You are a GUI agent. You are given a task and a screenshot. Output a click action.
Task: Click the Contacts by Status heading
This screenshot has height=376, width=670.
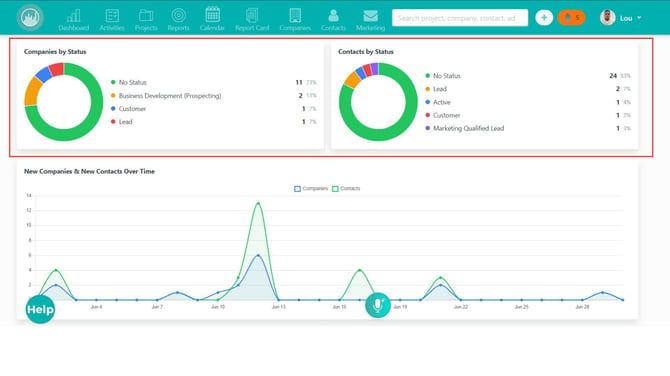point(366,51)
